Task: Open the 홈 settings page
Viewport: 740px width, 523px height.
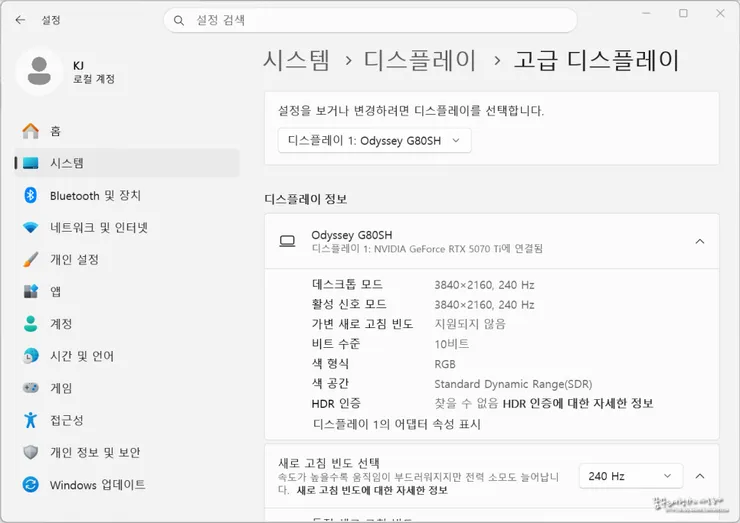Action: pyautogui.click(x=126, y=131)
